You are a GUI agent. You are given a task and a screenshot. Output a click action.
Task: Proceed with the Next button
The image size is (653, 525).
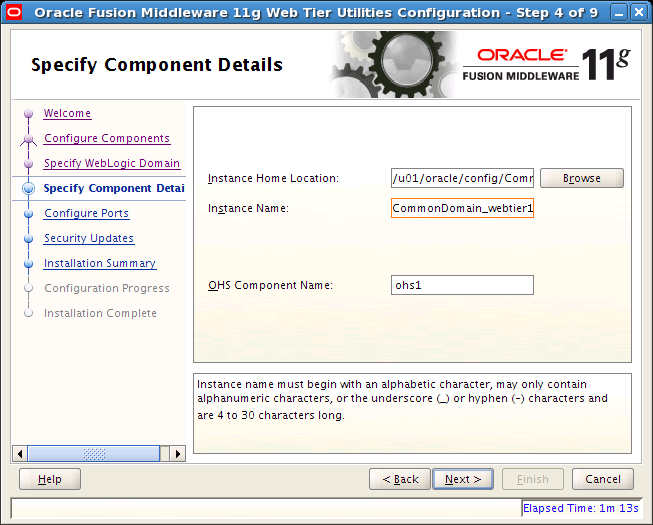click(463, 479)
